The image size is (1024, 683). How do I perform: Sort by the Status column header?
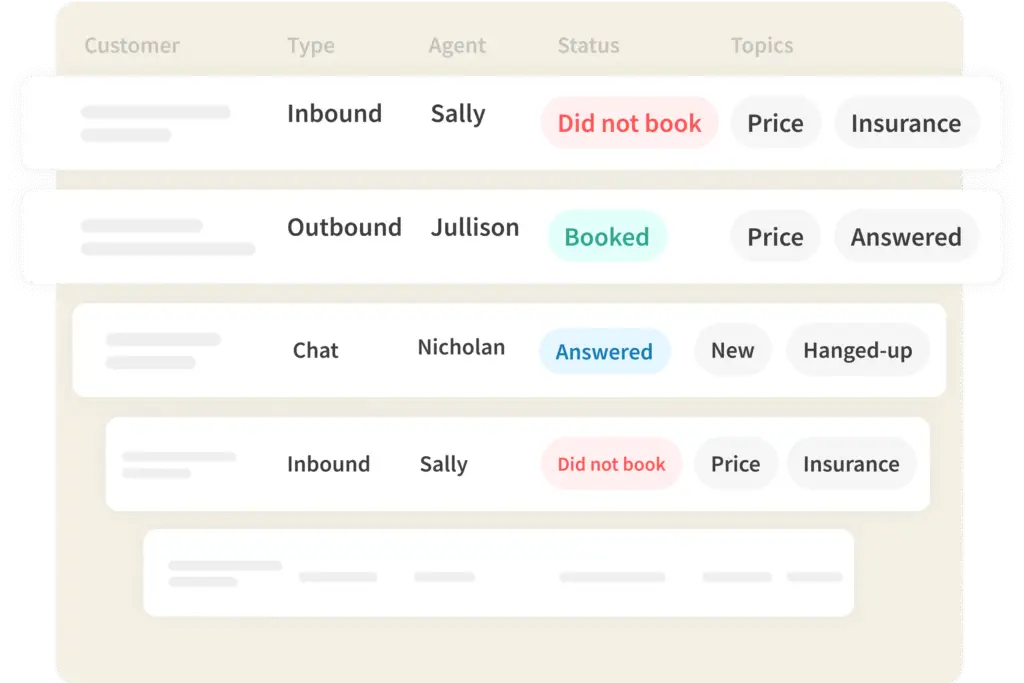tap(588, 46)
